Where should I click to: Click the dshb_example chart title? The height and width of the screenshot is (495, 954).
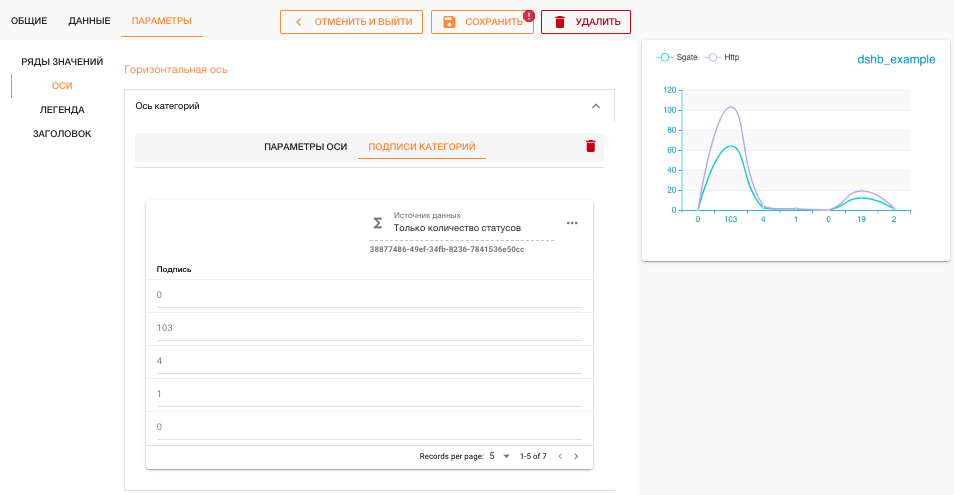[x=896, y=60]
